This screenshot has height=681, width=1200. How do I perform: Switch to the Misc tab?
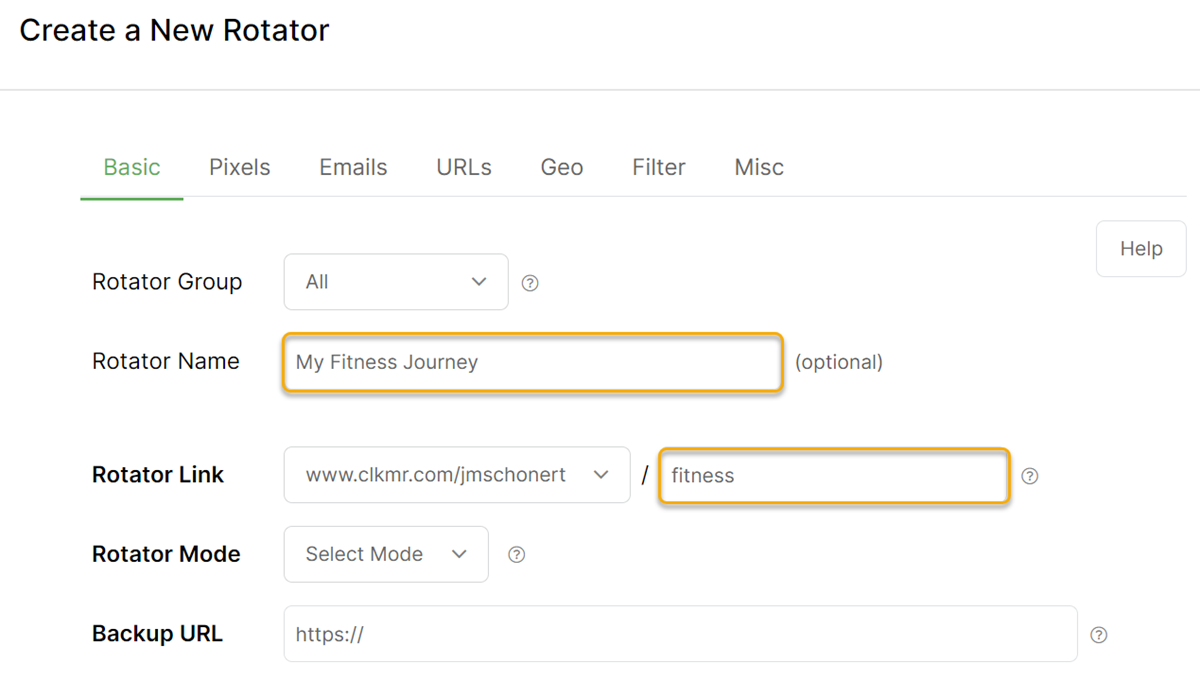pos(759,168)
